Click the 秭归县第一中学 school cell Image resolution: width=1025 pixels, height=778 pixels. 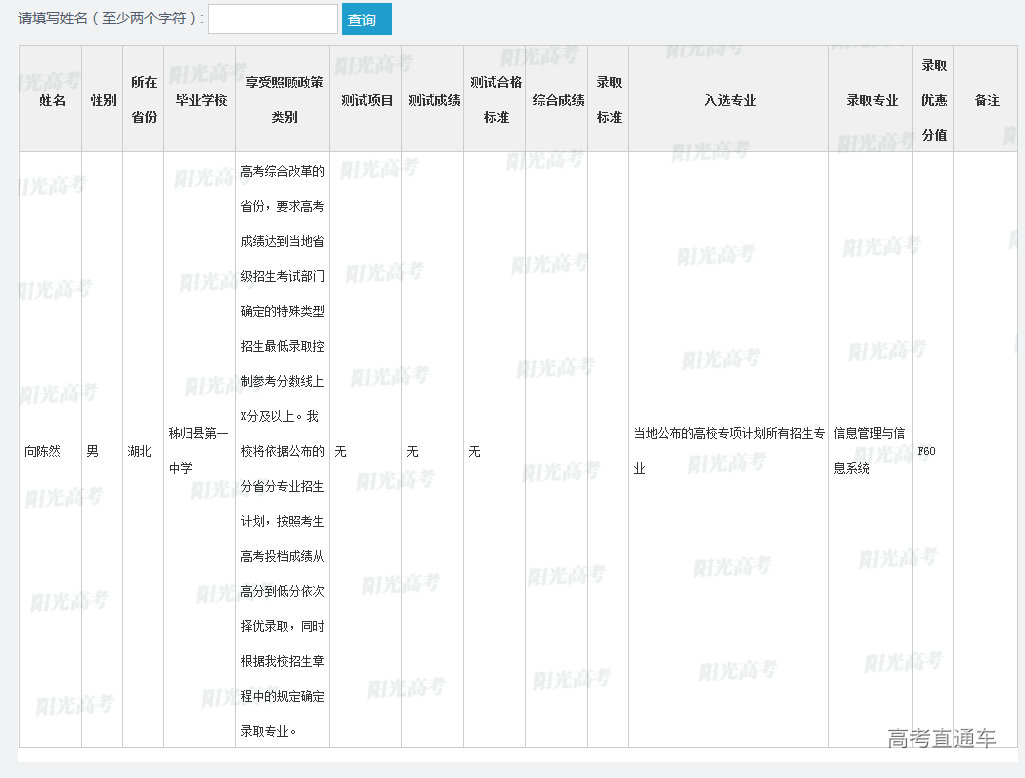coord(198,450)
